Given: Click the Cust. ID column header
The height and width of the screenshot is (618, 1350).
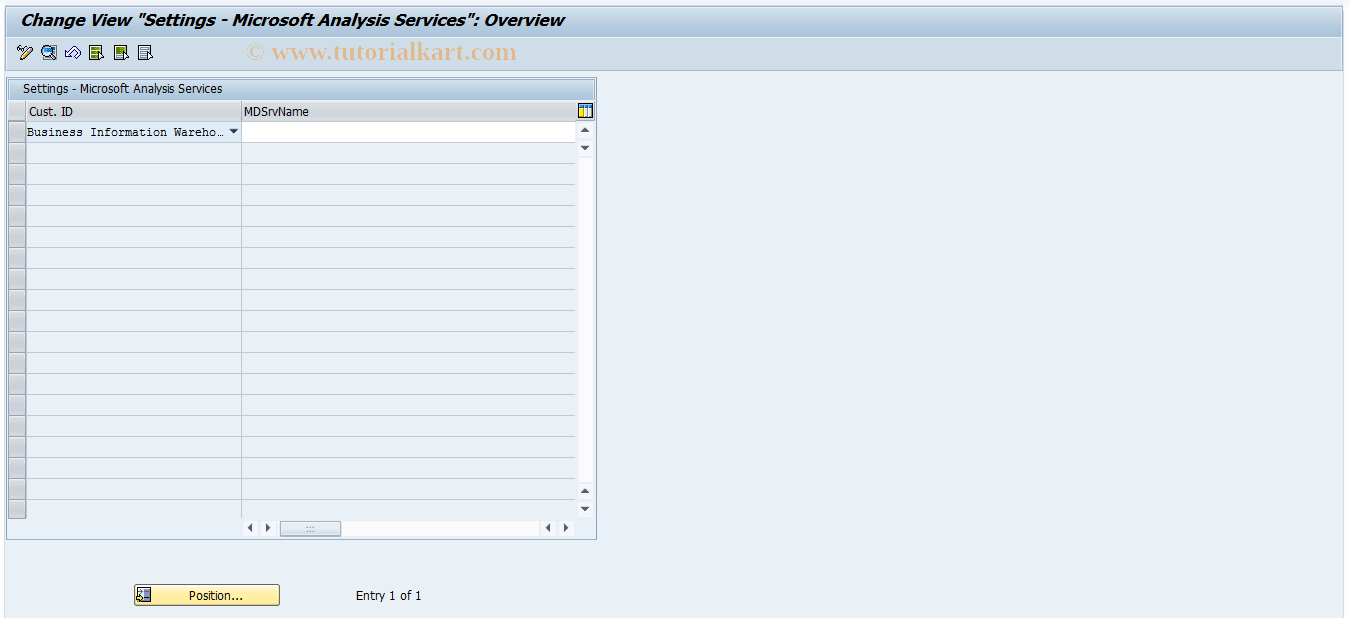Looking at the screenshot, I should tap(134, 111).
